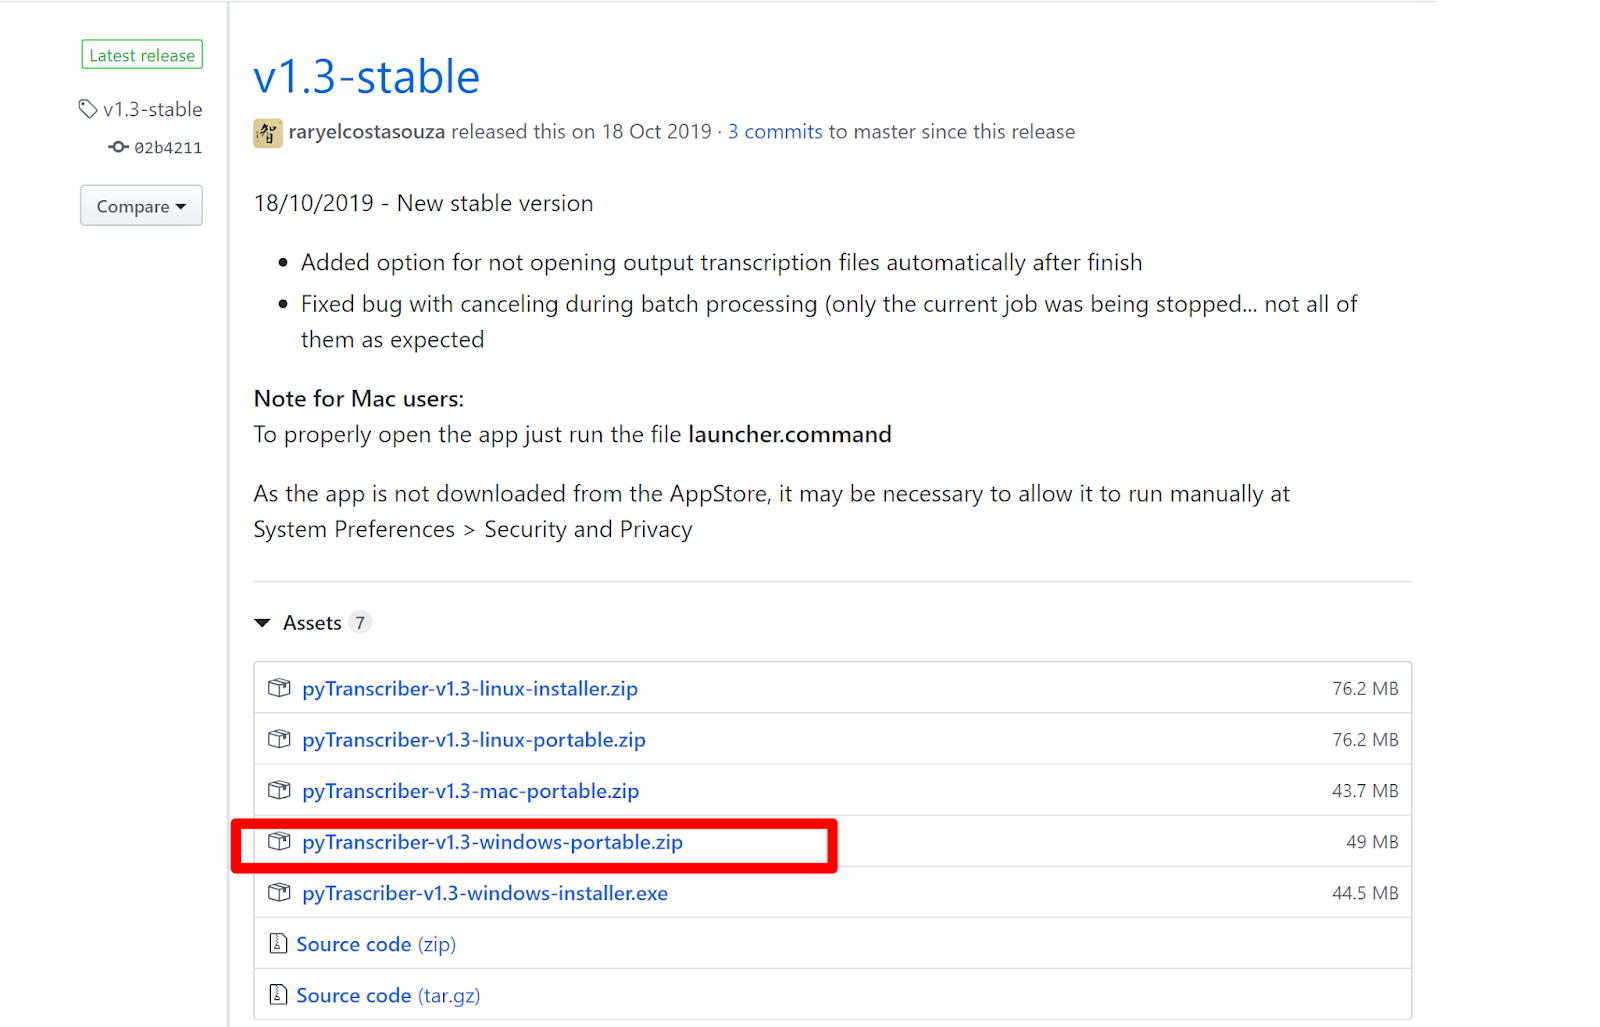The width and height of the screenshot is (1600, 1027).
Task: Click file icon beside Source code (zip)
Action: (278, 943)
